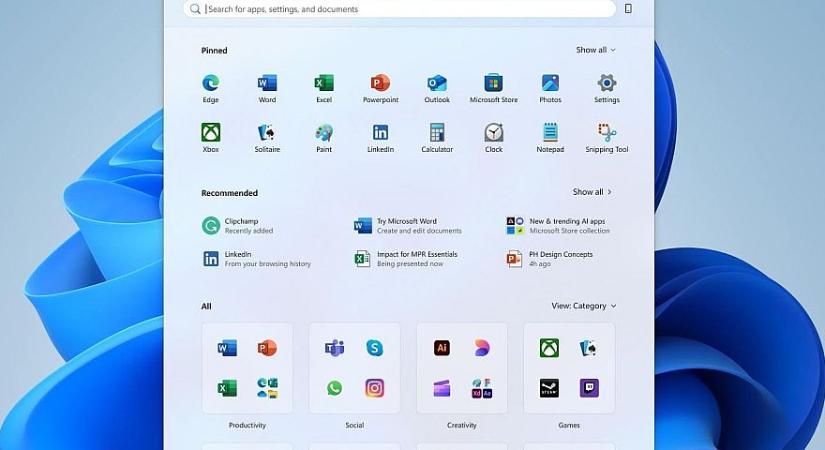Viewport: 825px width, 450px height.
Task: Open Impact for MPR Essentials workbook
Action: coord(406,259)
